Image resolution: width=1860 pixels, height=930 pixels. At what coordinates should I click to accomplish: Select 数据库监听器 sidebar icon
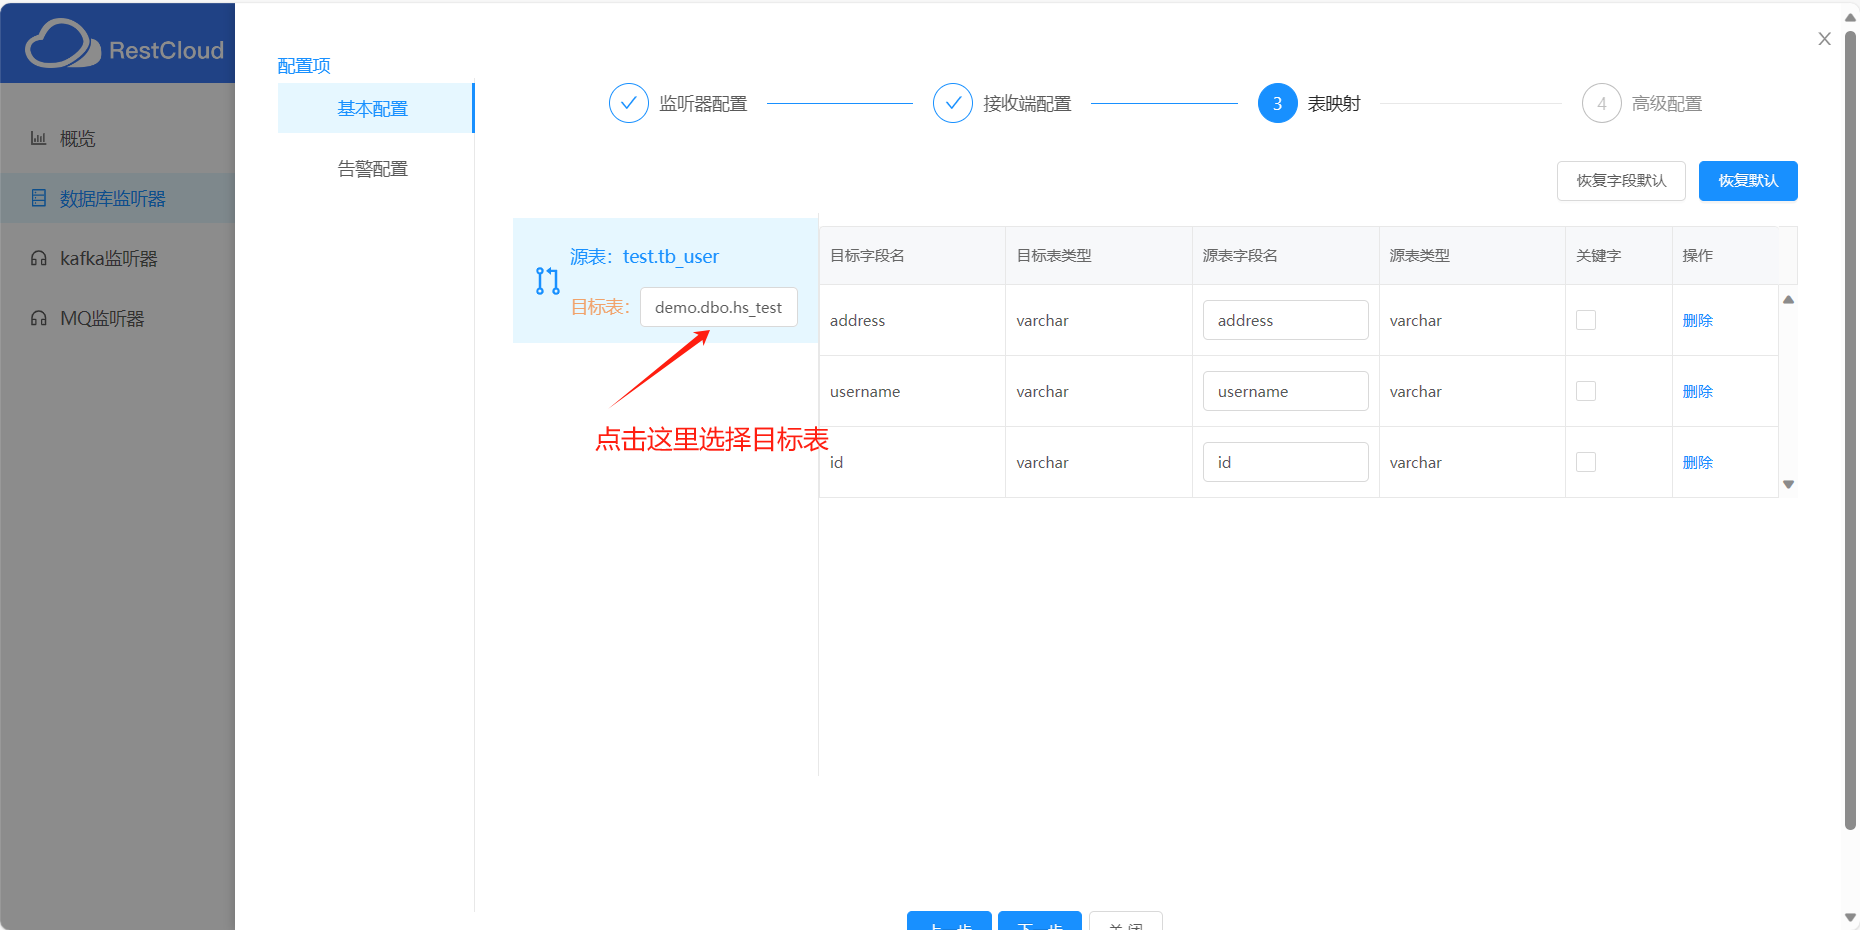[38, 198]
